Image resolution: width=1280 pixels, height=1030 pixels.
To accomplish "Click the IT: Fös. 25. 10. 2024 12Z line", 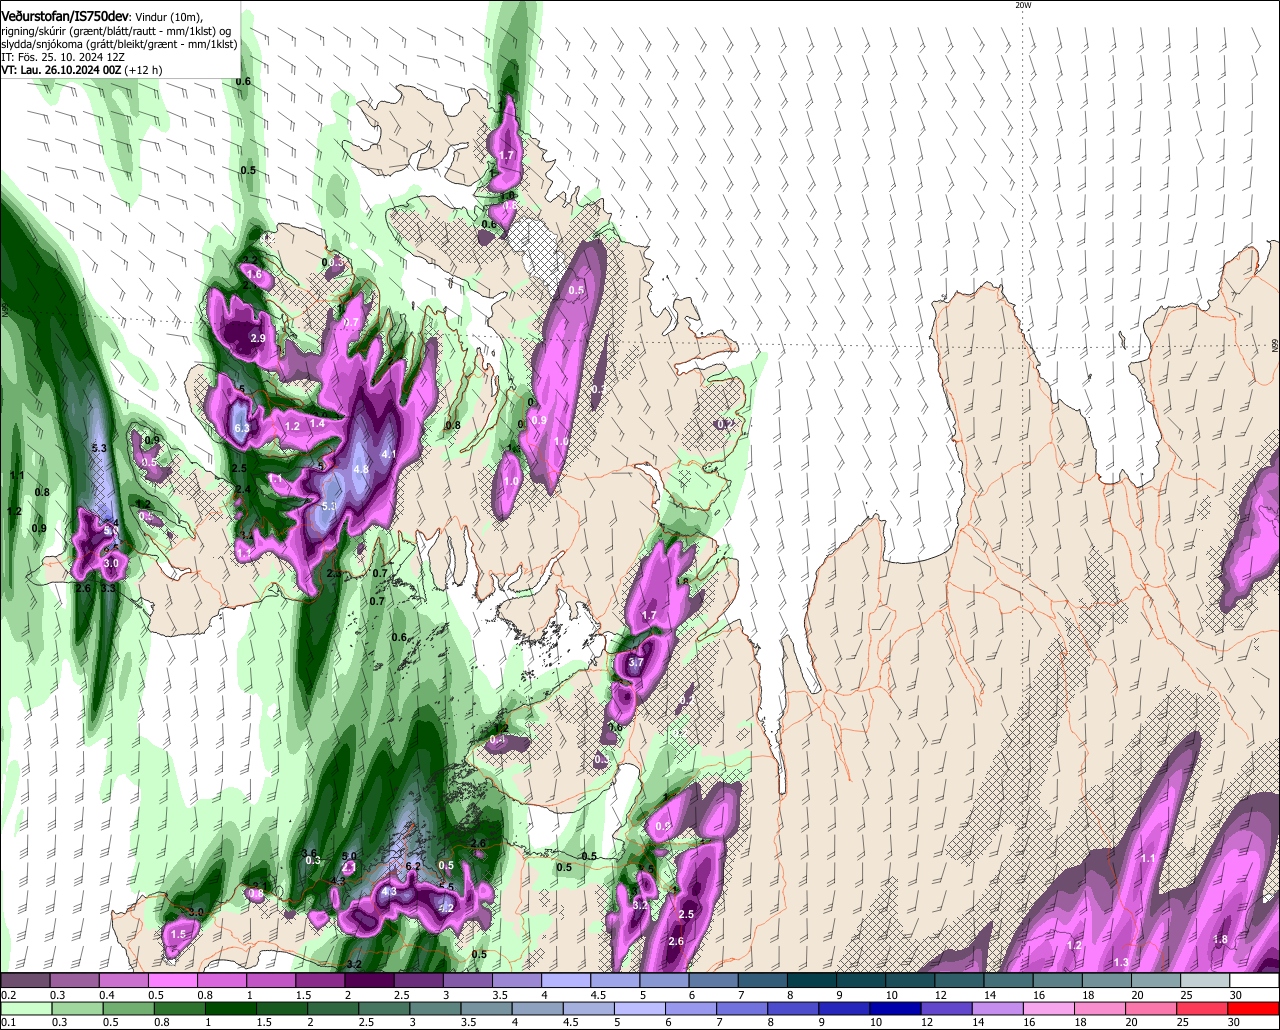I will coord(63,57).
